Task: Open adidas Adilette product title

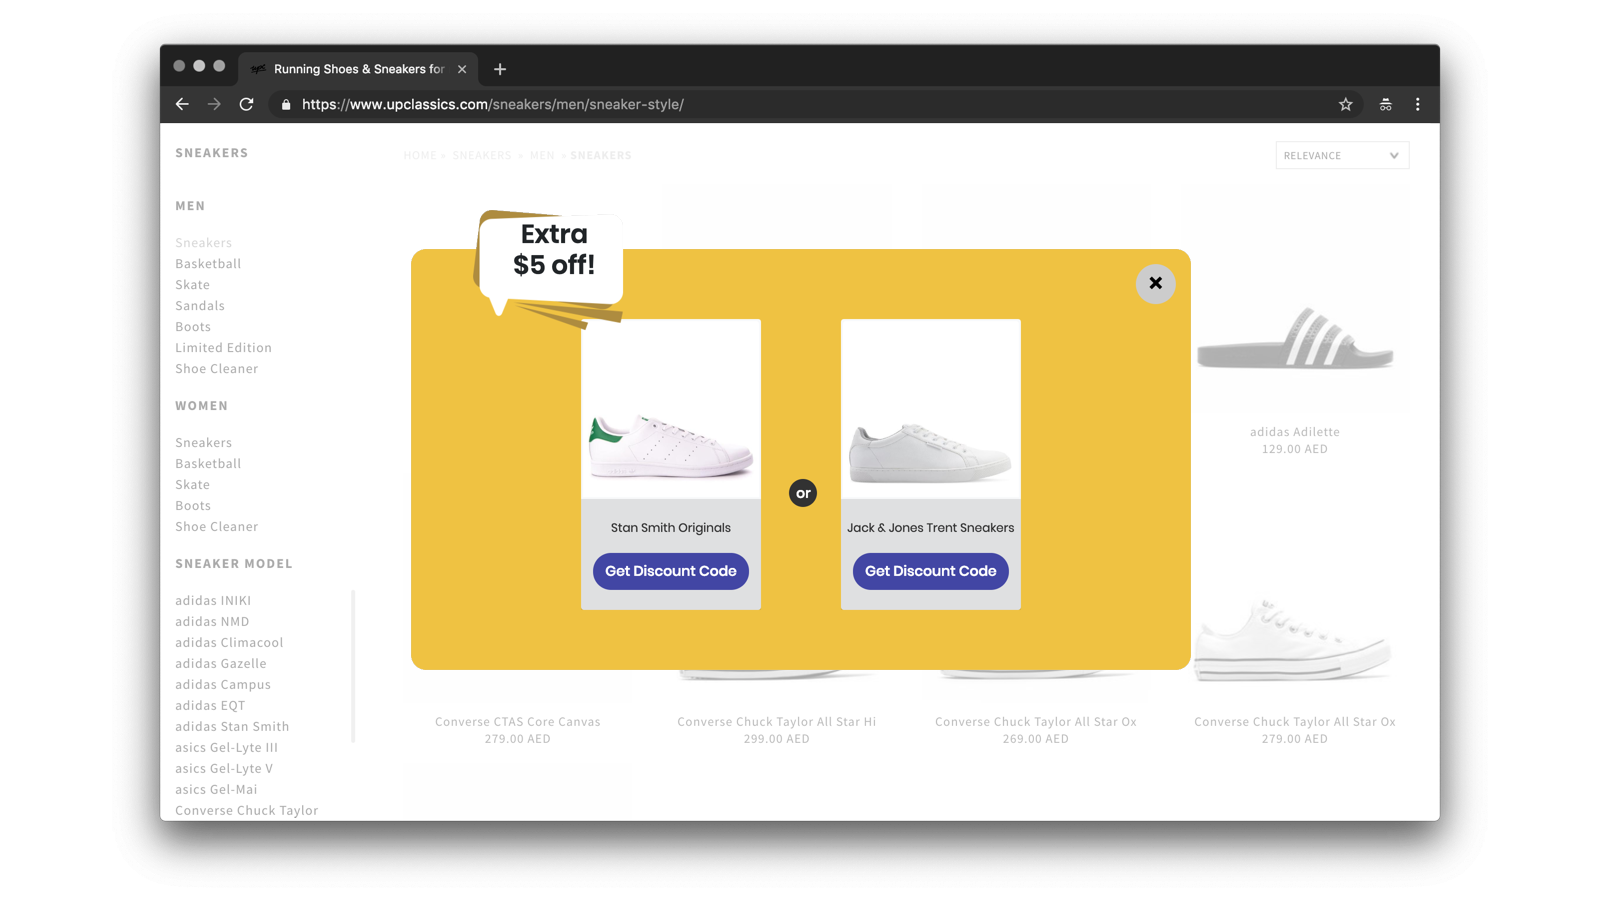Action: coord(1294,432)
